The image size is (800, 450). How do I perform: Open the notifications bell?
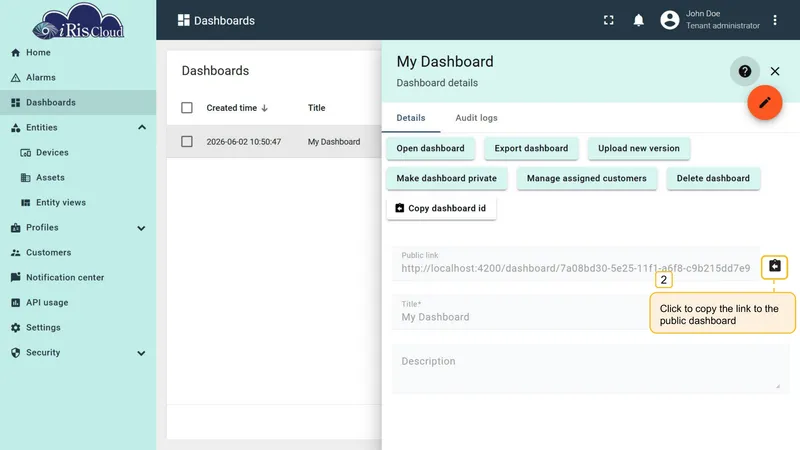pyautogui.click(x=638, y=20)
